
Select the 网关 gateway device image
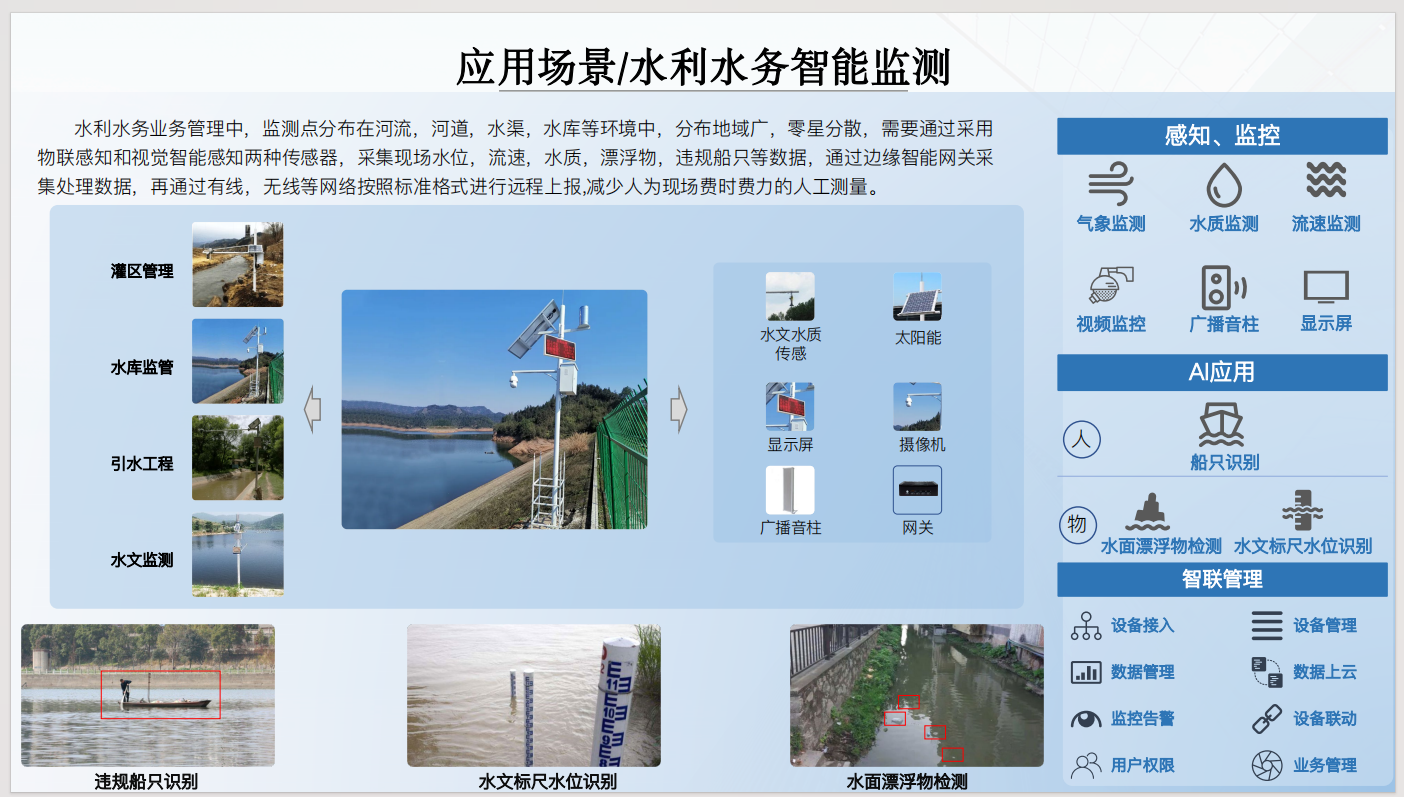pyautogui.click(x=917, y=490)
